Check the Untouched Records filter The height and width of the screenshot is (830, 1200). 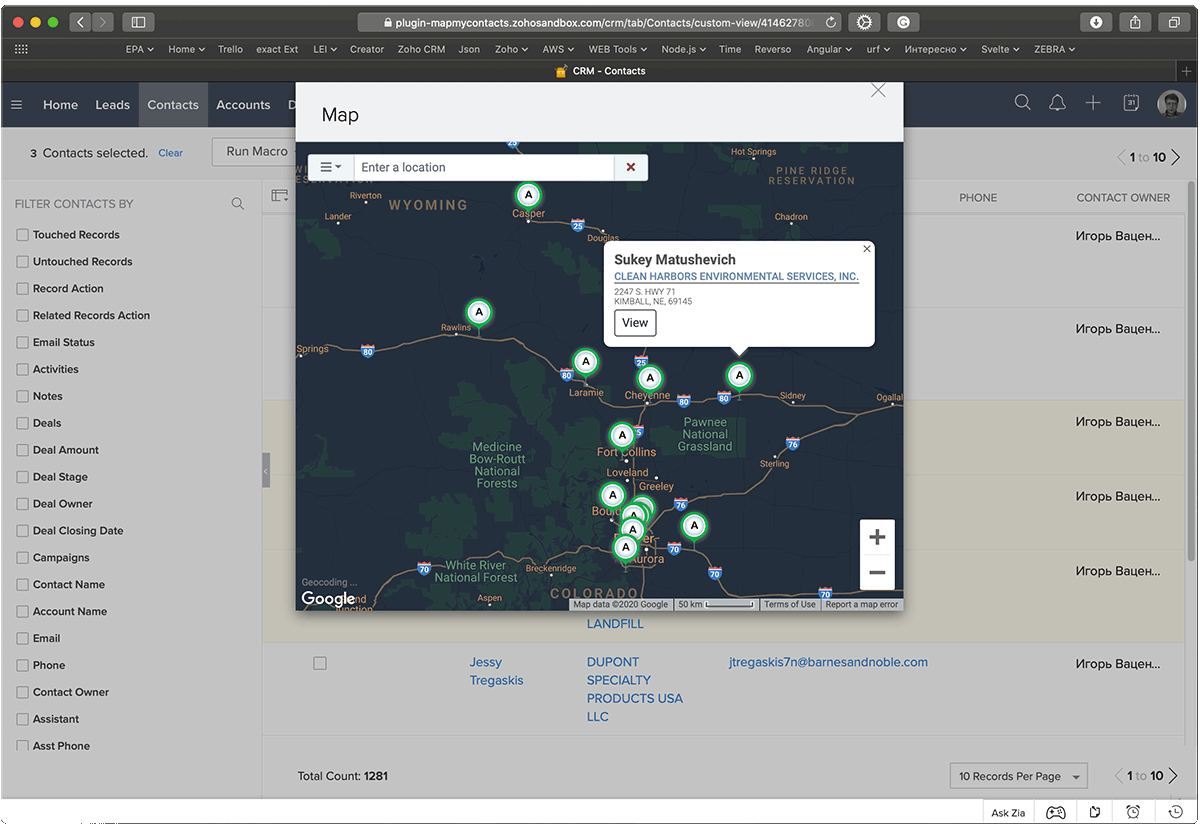[x=22, y=262]
